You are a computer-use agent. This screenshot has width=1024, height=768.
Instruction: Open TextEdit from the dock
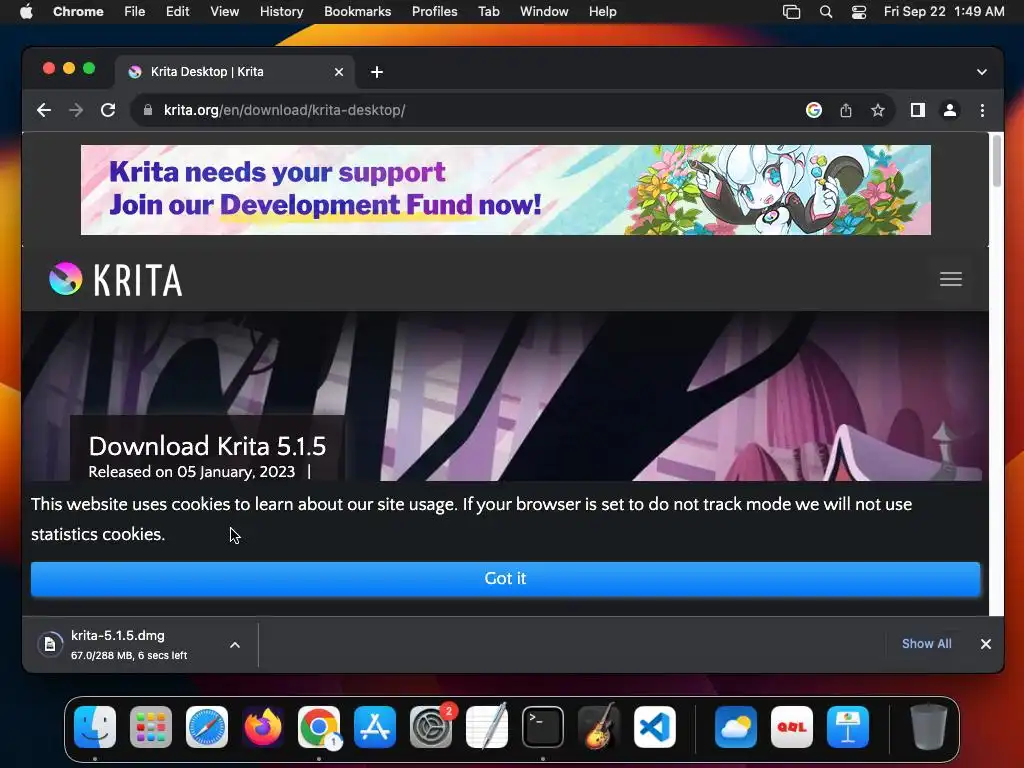[487, 727]
